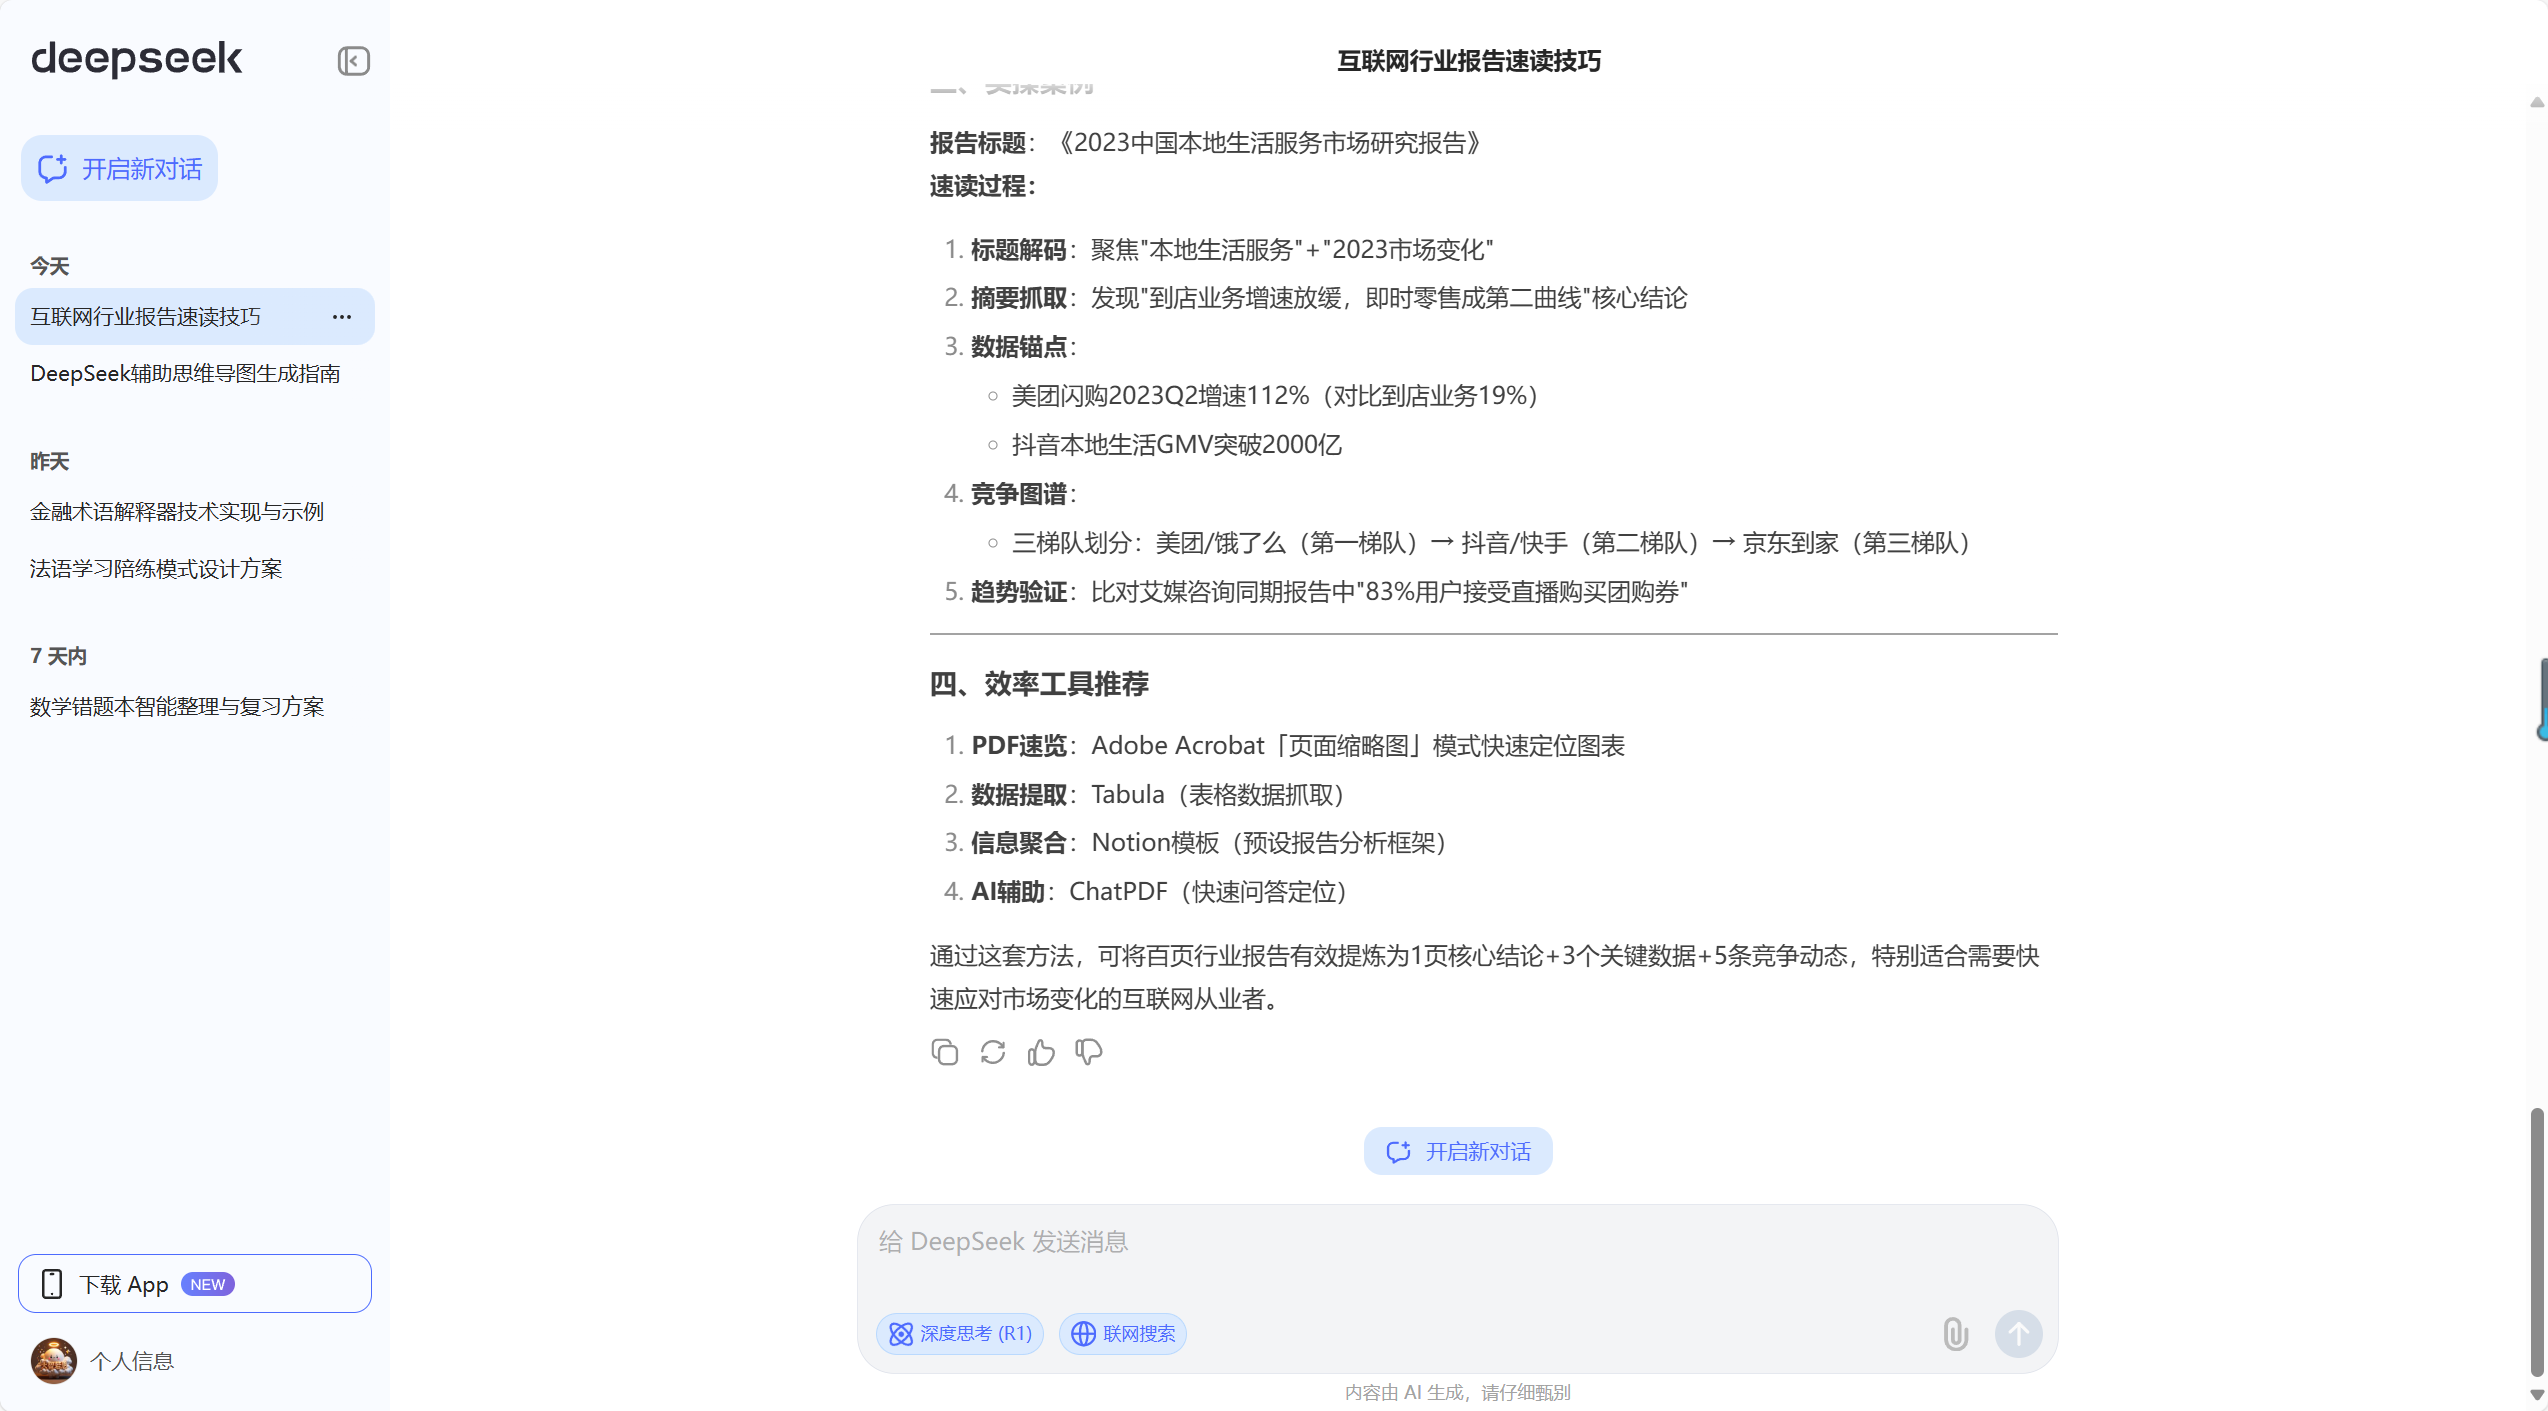This screenshot has width=2548, height=1411.
Task: Start a new chat from the sidebar button
Action: click(x=119, y=168)
